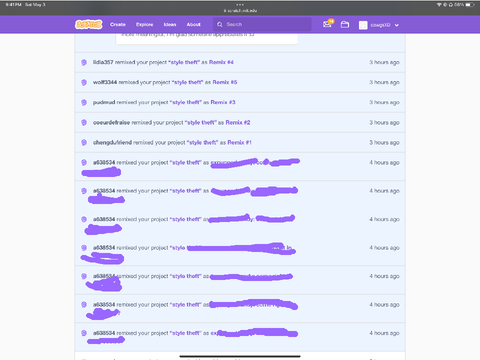The height and width of the screenshot is (360, 480).
Task: Open the Create menu item
Action: click(x=118, y=24)
